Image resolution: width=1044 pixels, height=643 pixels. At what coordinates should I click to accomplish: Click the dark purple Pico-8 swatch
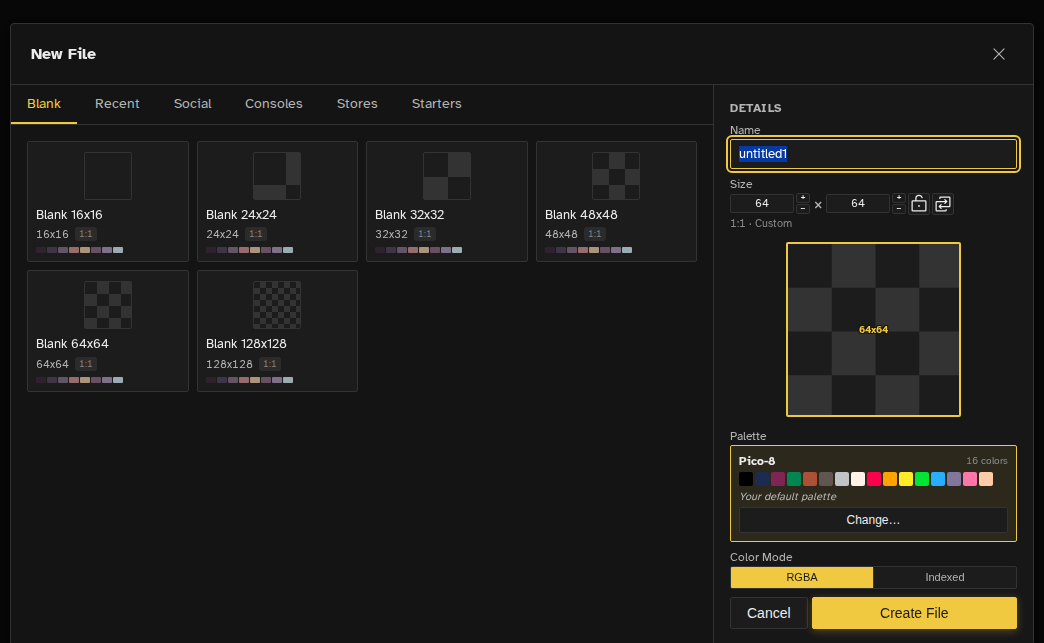click(778, 479)
